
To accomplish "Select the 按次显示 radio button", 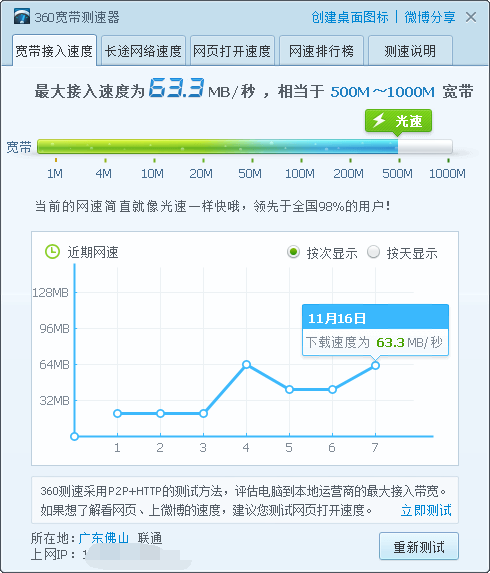I will coord(293,252).
